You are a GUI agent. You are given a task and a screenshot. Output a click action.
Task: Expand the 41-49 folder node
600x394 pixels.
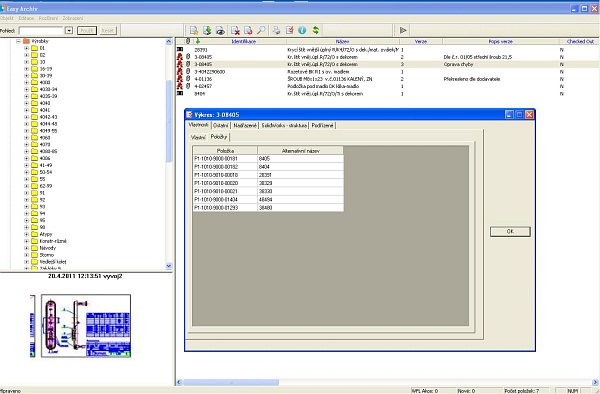coord(26,165)
